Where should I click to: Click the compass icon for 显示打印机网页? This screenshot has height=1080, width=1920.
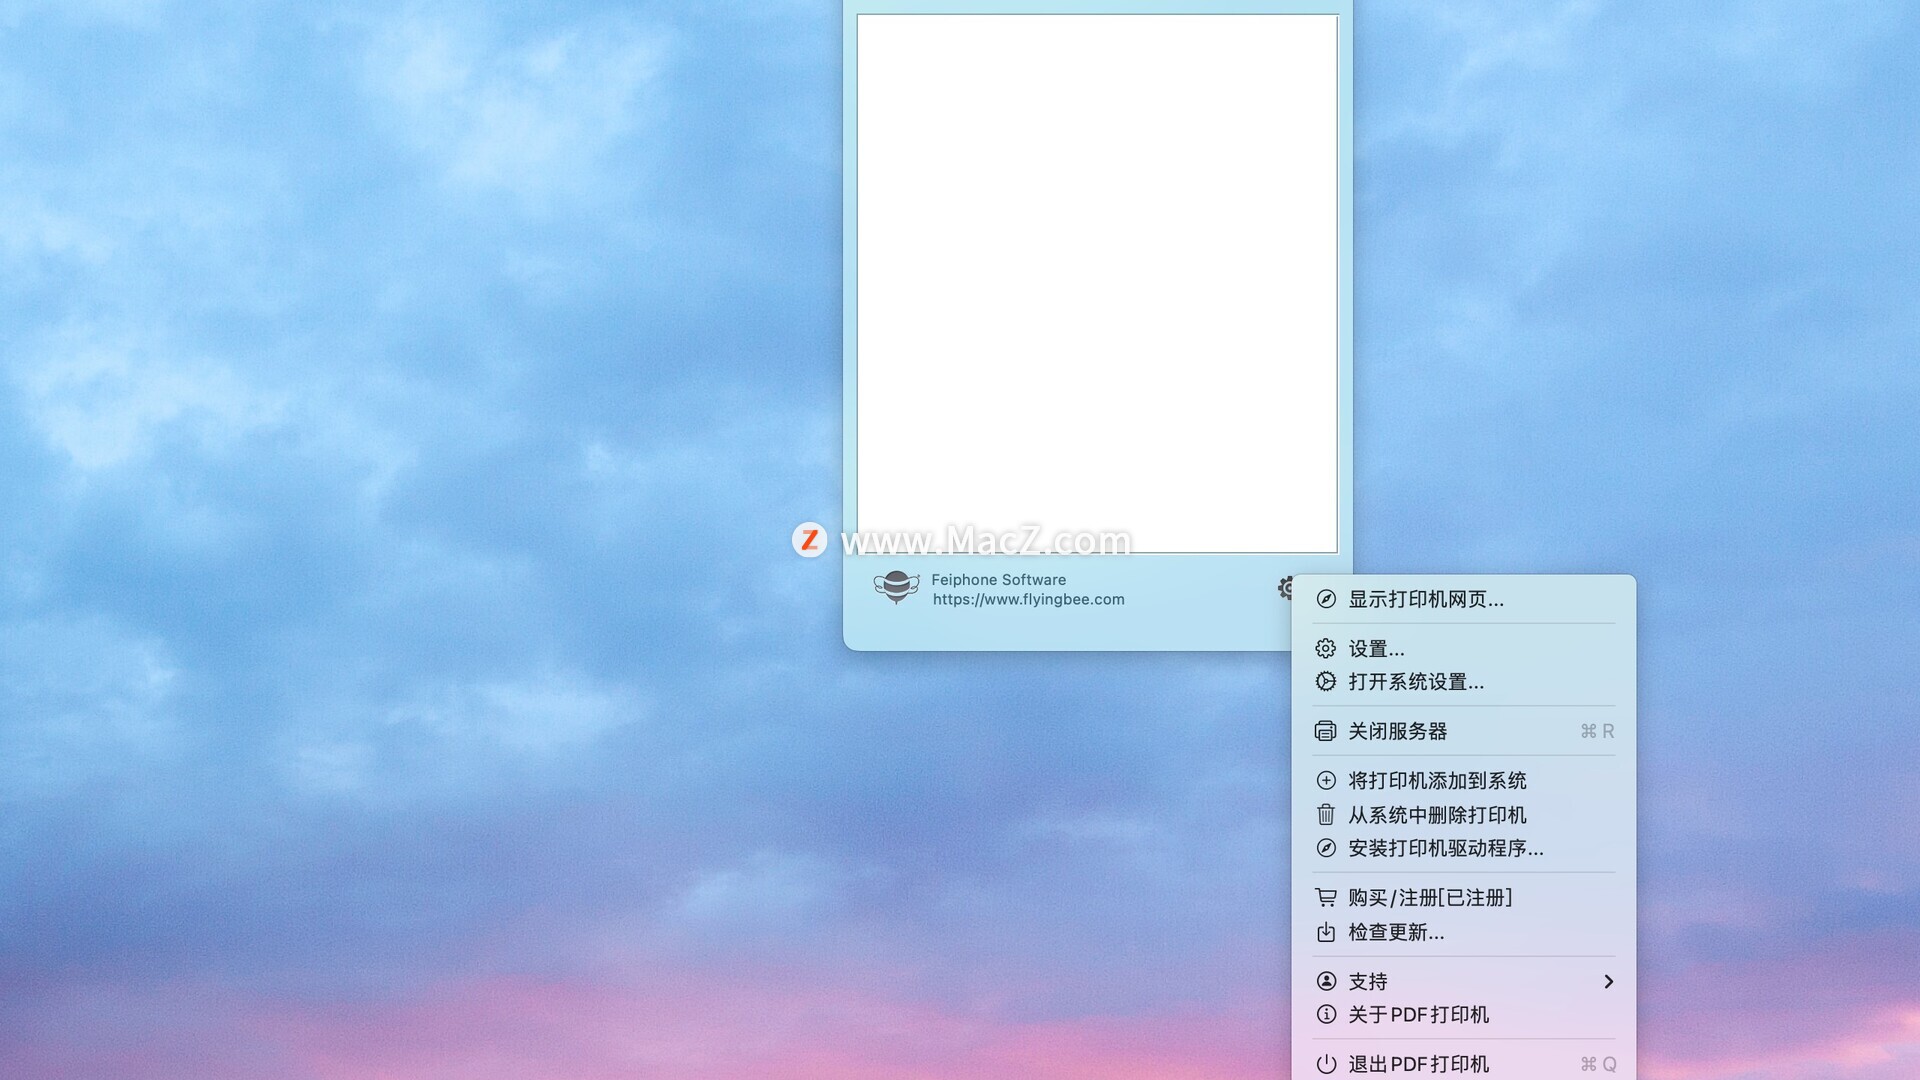pyautogui.click(x=1326, y=599)
